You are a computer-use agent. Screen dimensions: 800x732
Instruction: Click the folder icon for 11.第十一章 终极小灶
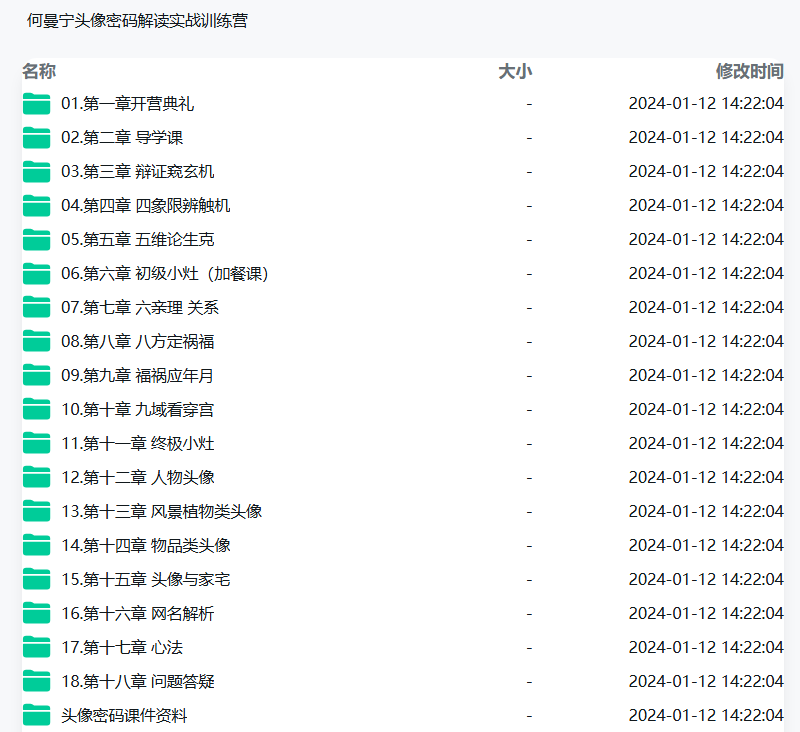(36, 443)
